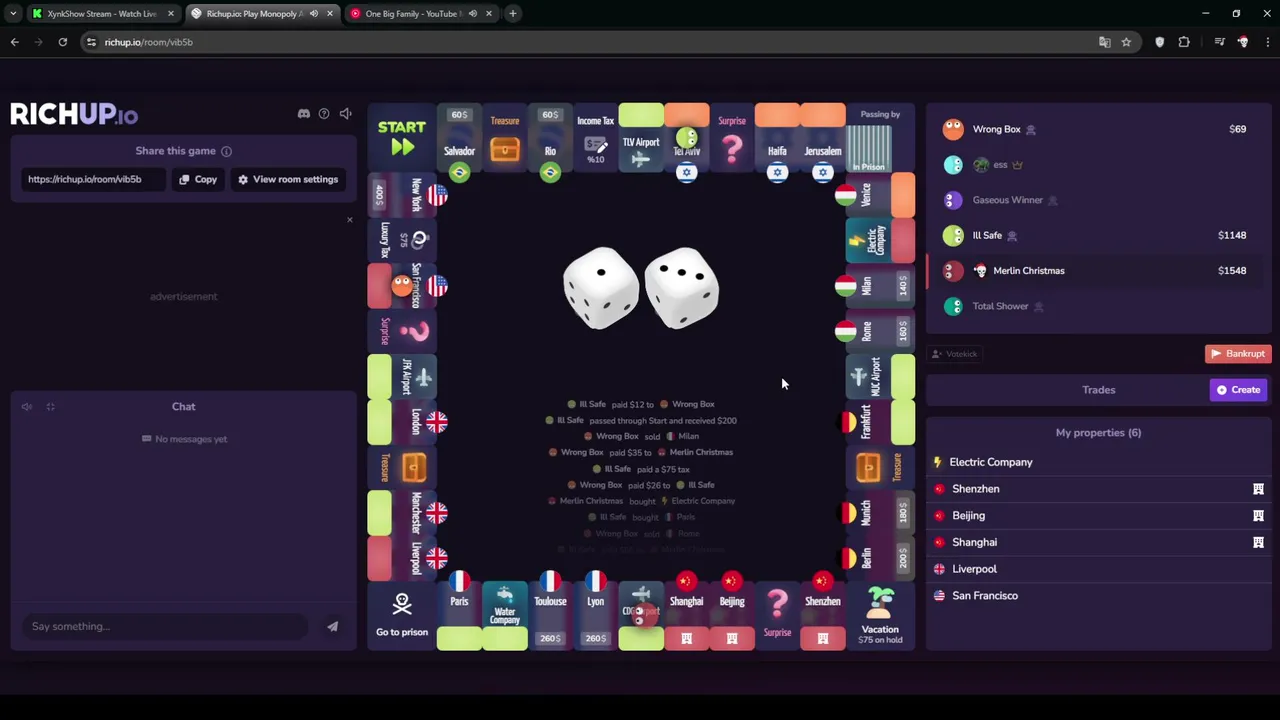Open the Chrome menu

tap(1267, 42)
